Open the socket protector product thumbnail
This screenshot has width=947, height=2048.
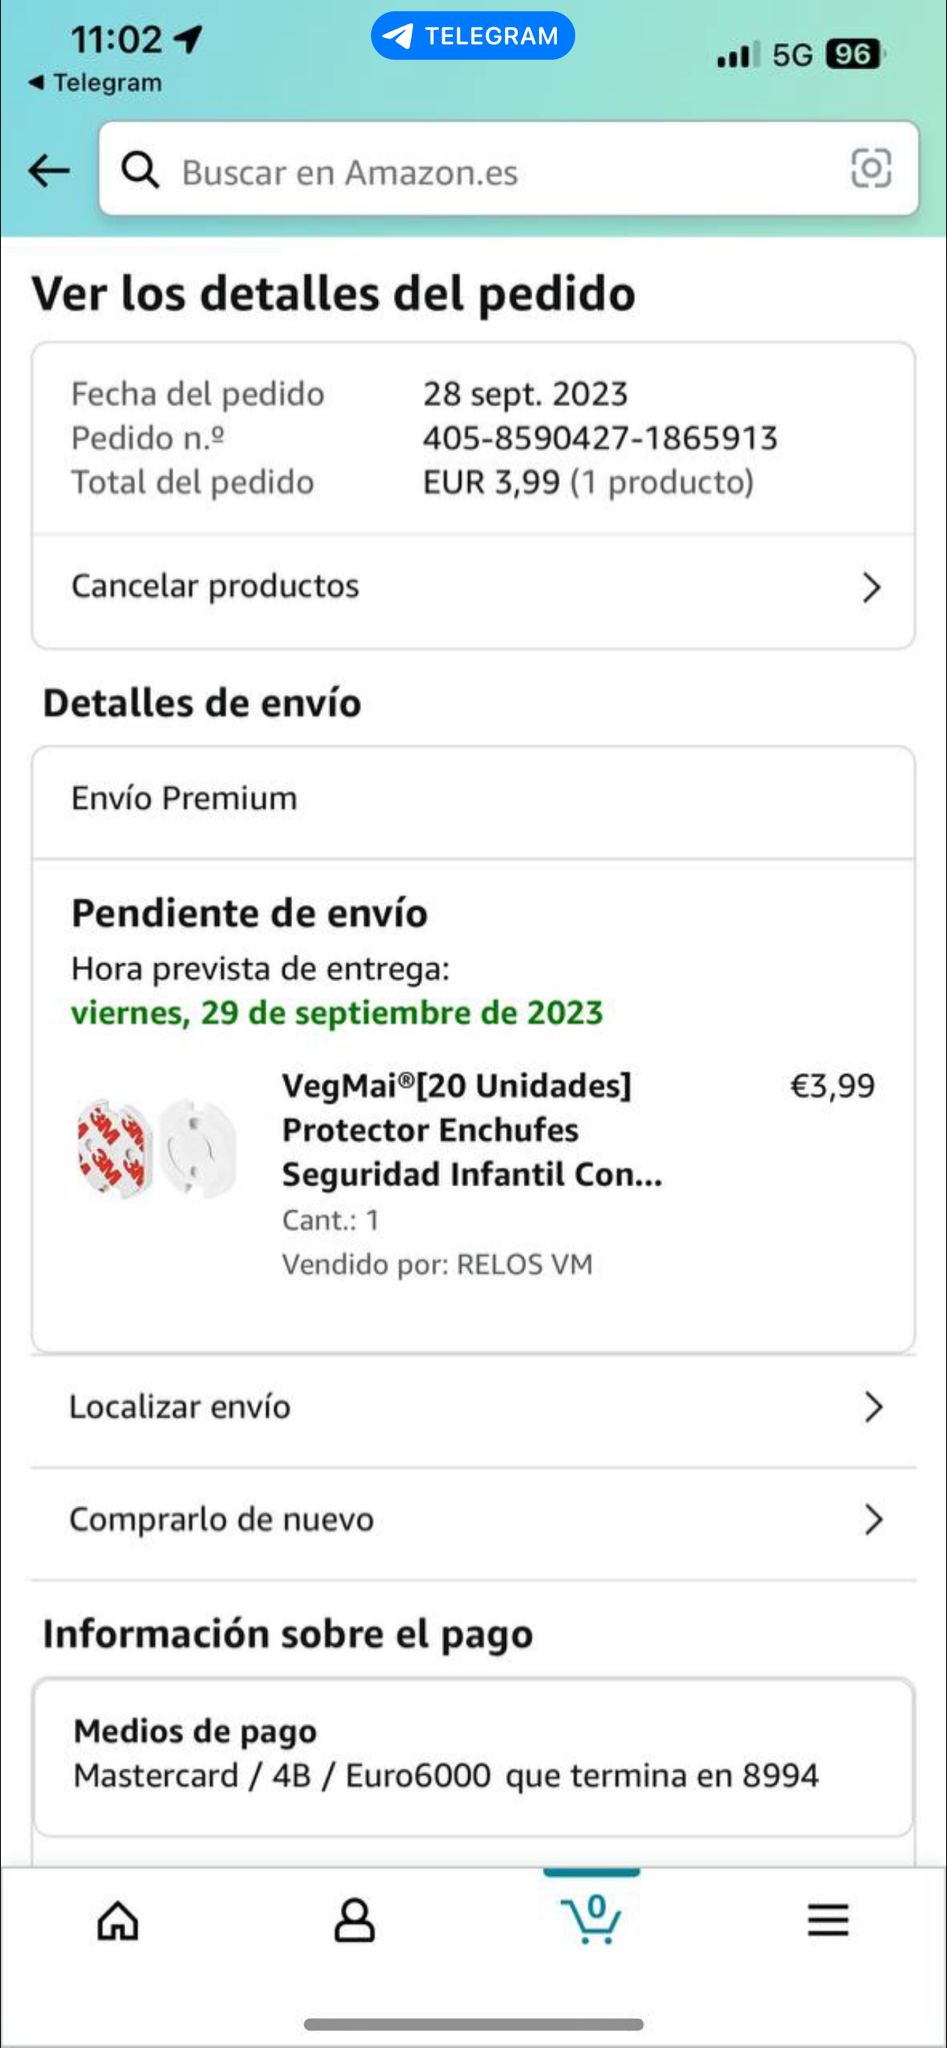(x=158, y=1147)
